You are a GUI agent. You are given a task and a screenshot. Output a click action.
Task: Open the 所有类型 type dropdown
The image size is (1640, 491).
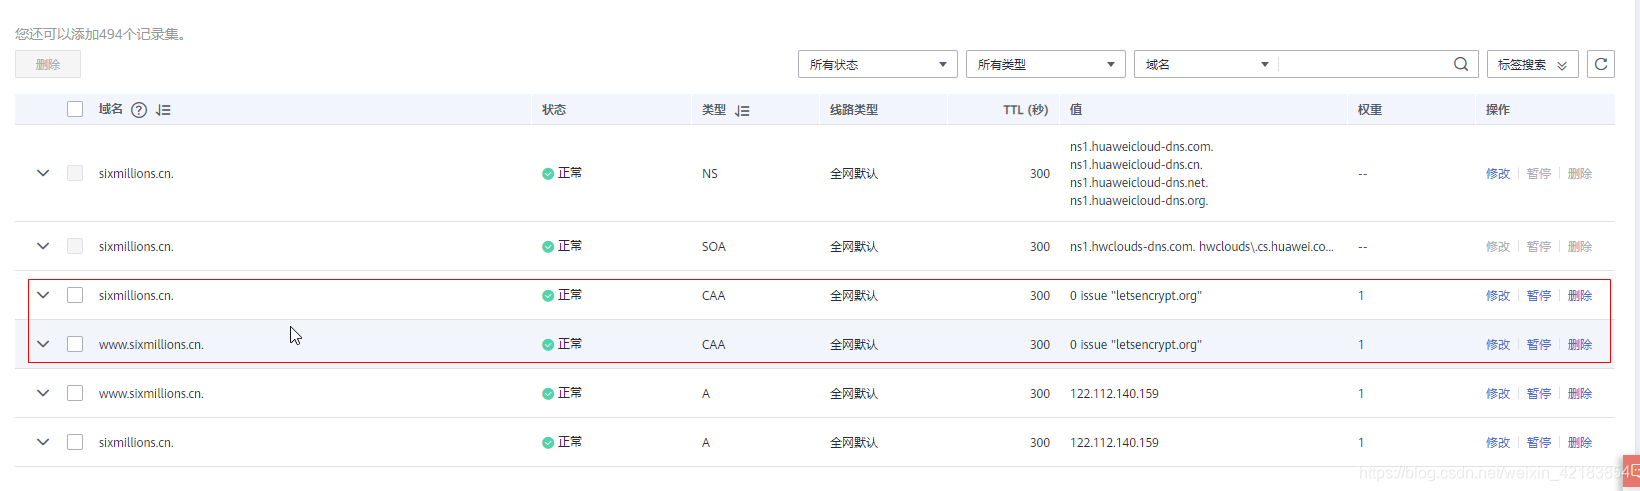coord(1046,64)
